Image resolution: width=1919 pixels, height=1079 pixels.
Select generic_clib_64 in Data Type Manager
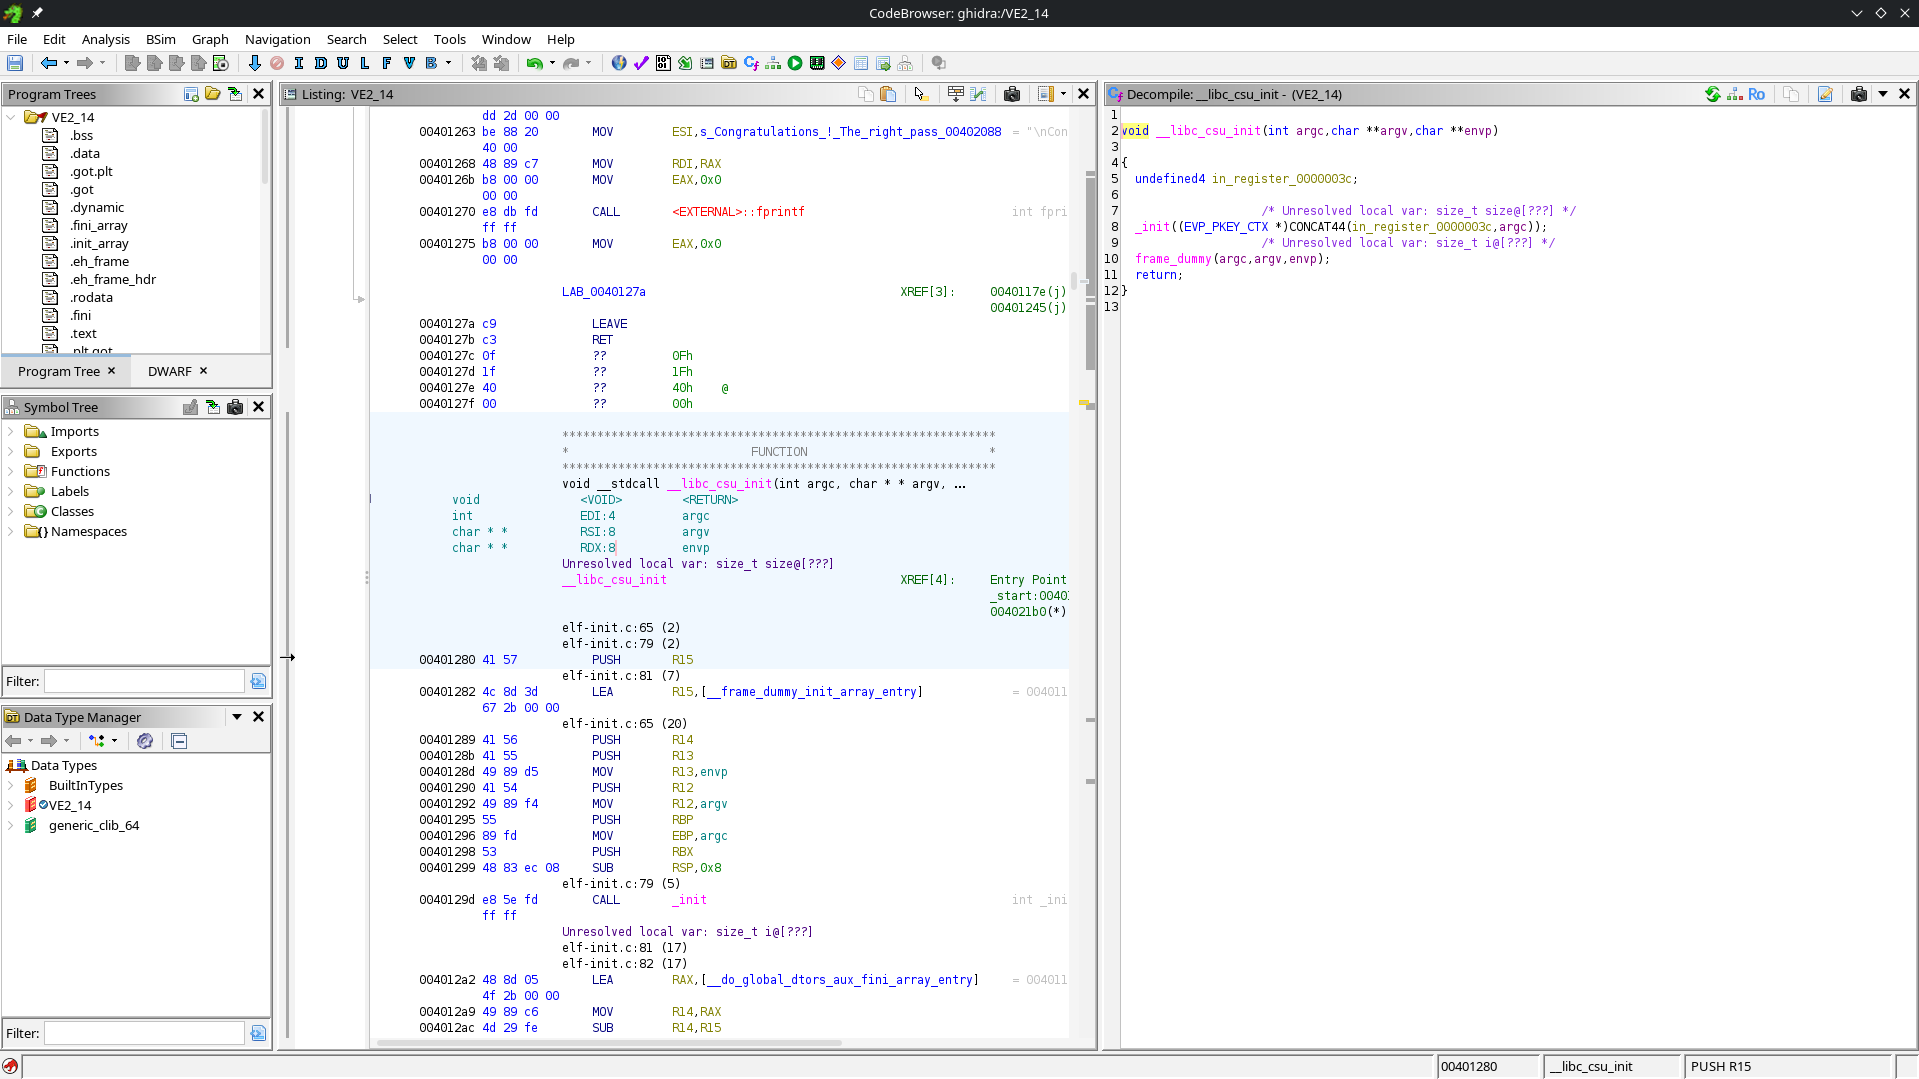point(94,825)
